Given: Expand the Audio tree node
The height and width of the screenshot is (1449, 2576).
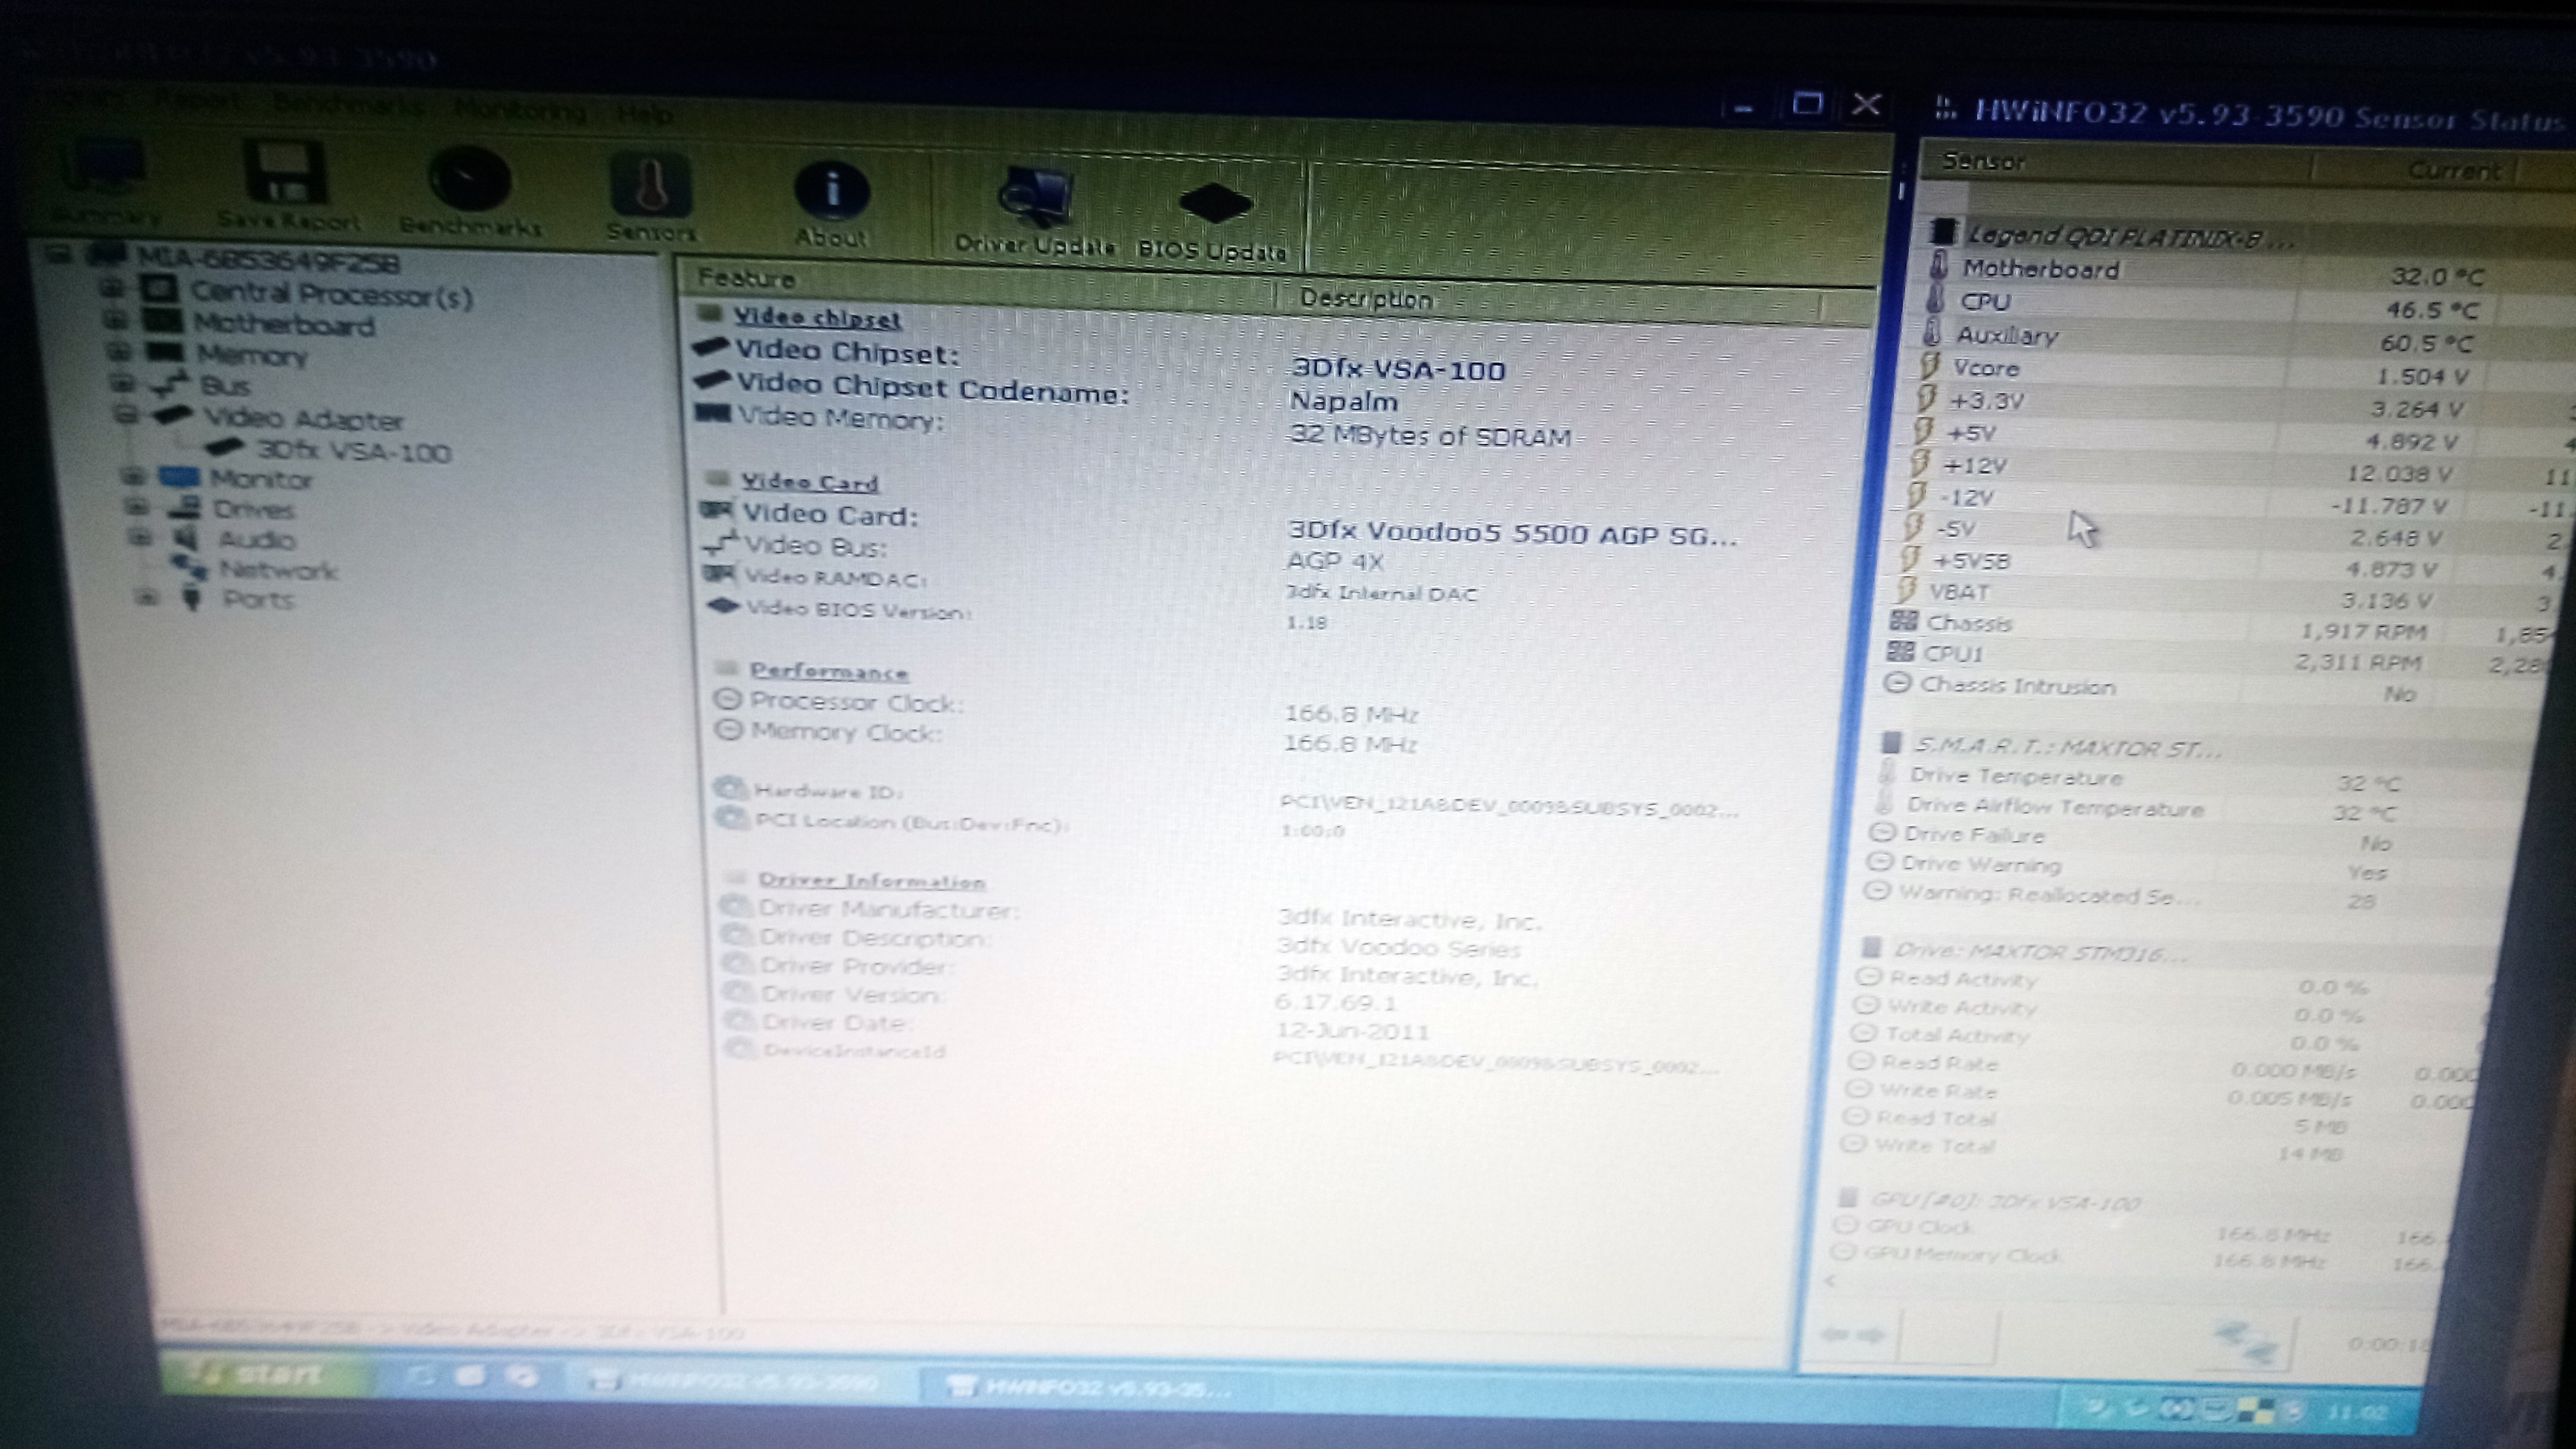Looking at the screenshot, I should 141,537.
